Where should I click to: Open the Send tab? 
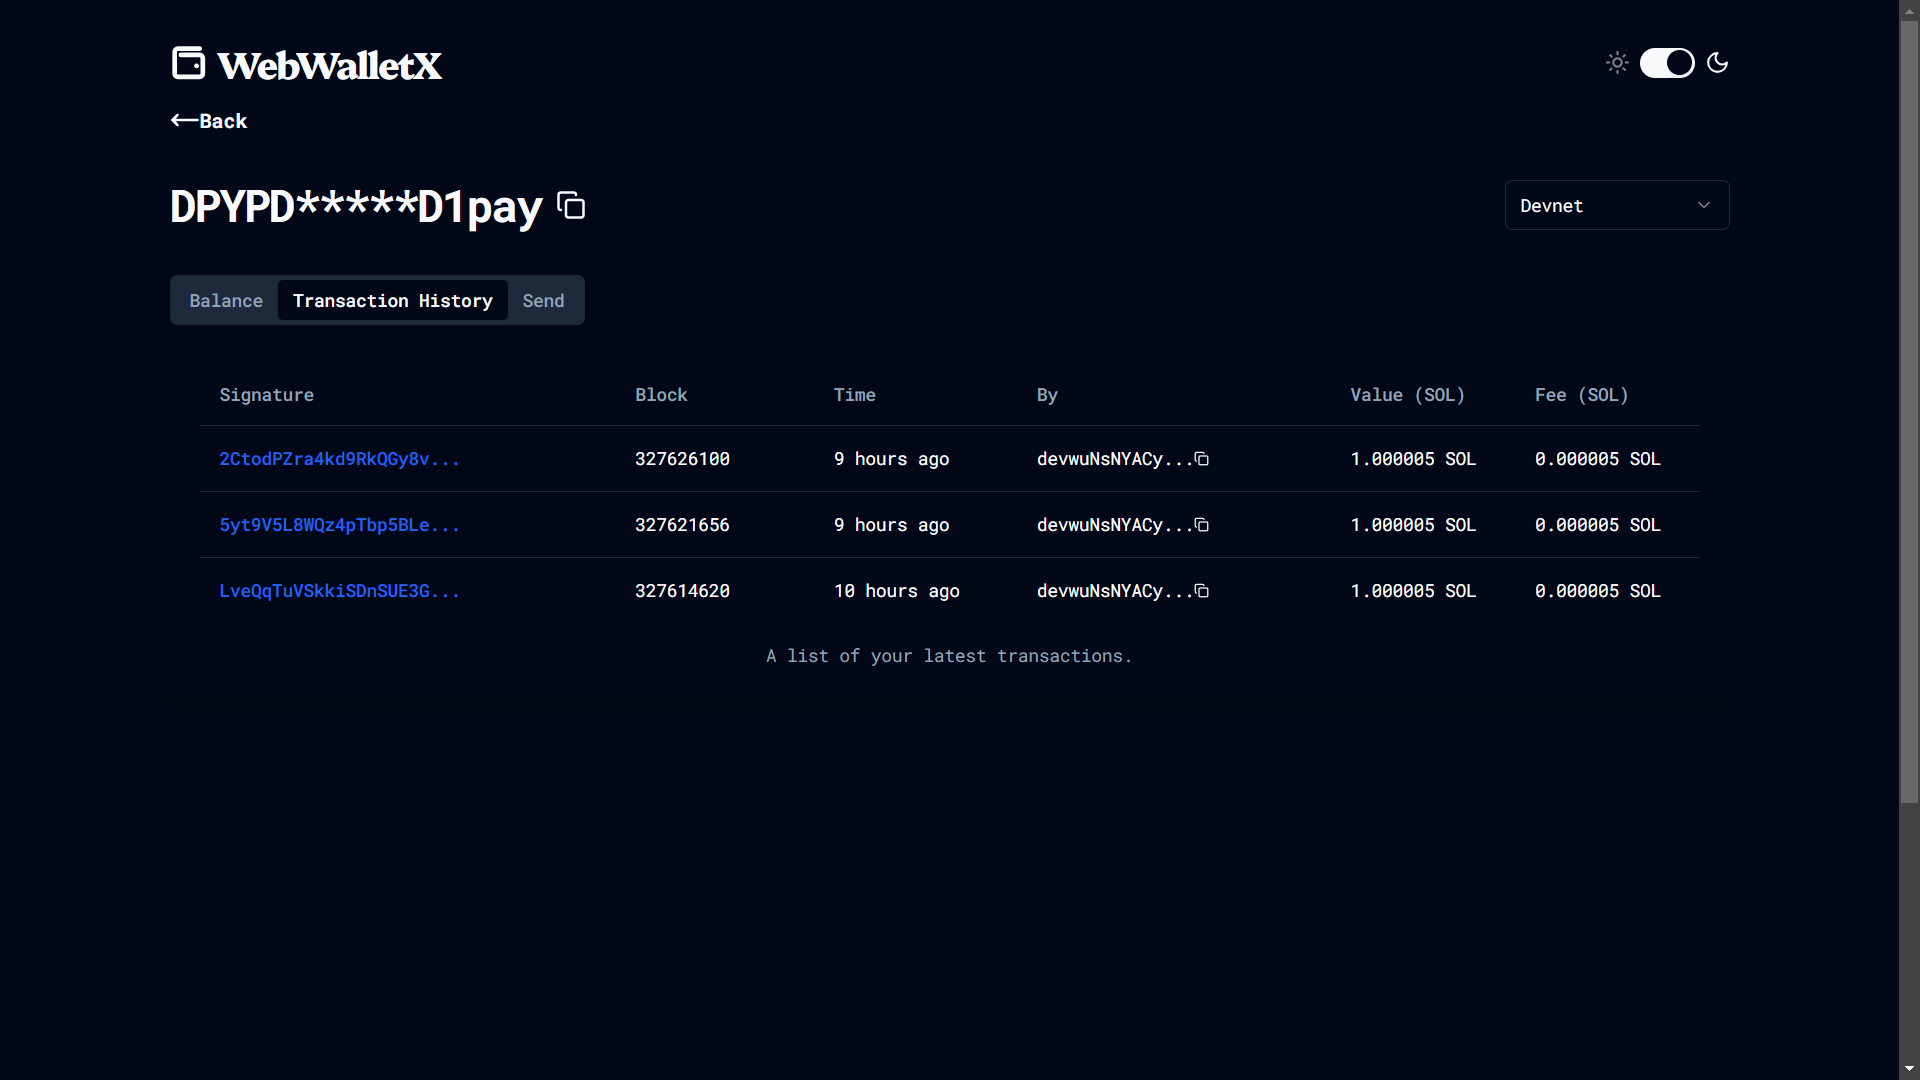click(543, 301)
